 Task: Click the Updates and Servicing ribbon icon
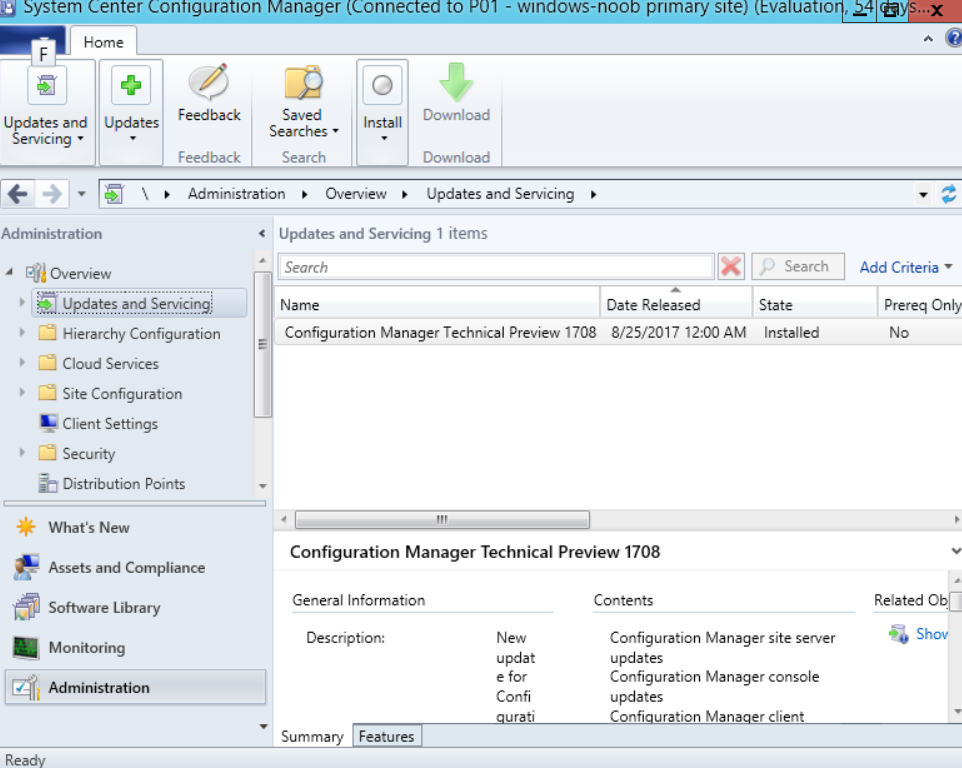click(x=46, y=86)
